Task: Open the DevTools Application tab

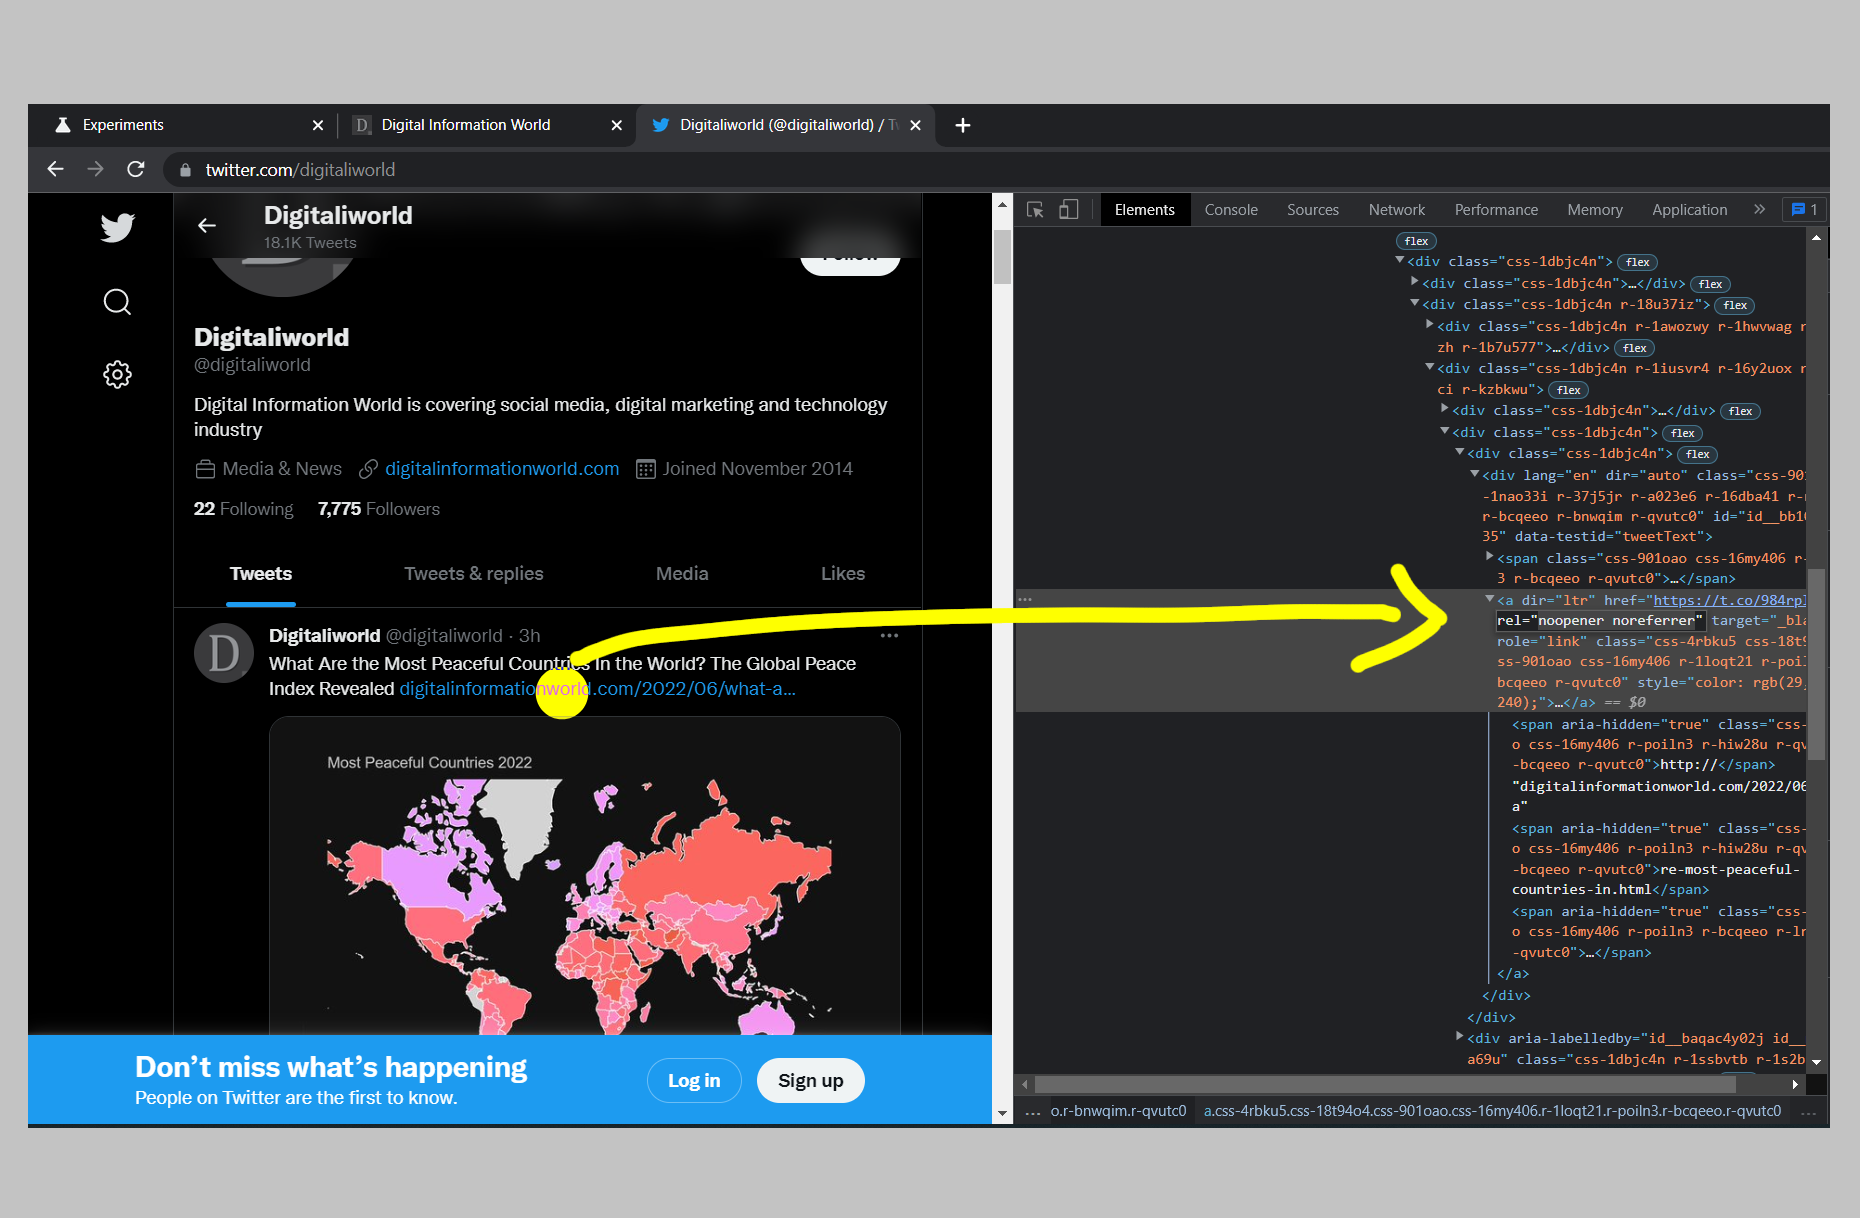Action: (x=1690, y=210)
